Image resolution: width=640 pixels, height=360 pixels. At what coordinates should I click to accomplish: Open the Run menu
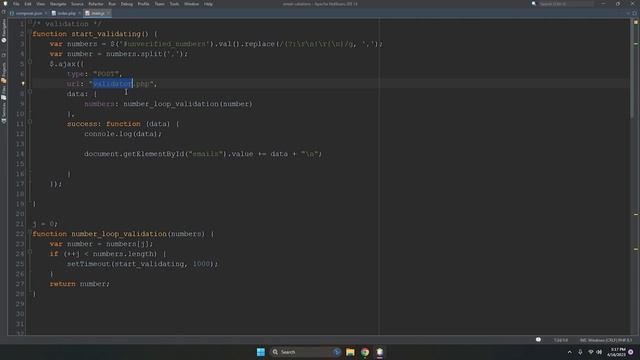pyautogui.click(x=112, y=4)
